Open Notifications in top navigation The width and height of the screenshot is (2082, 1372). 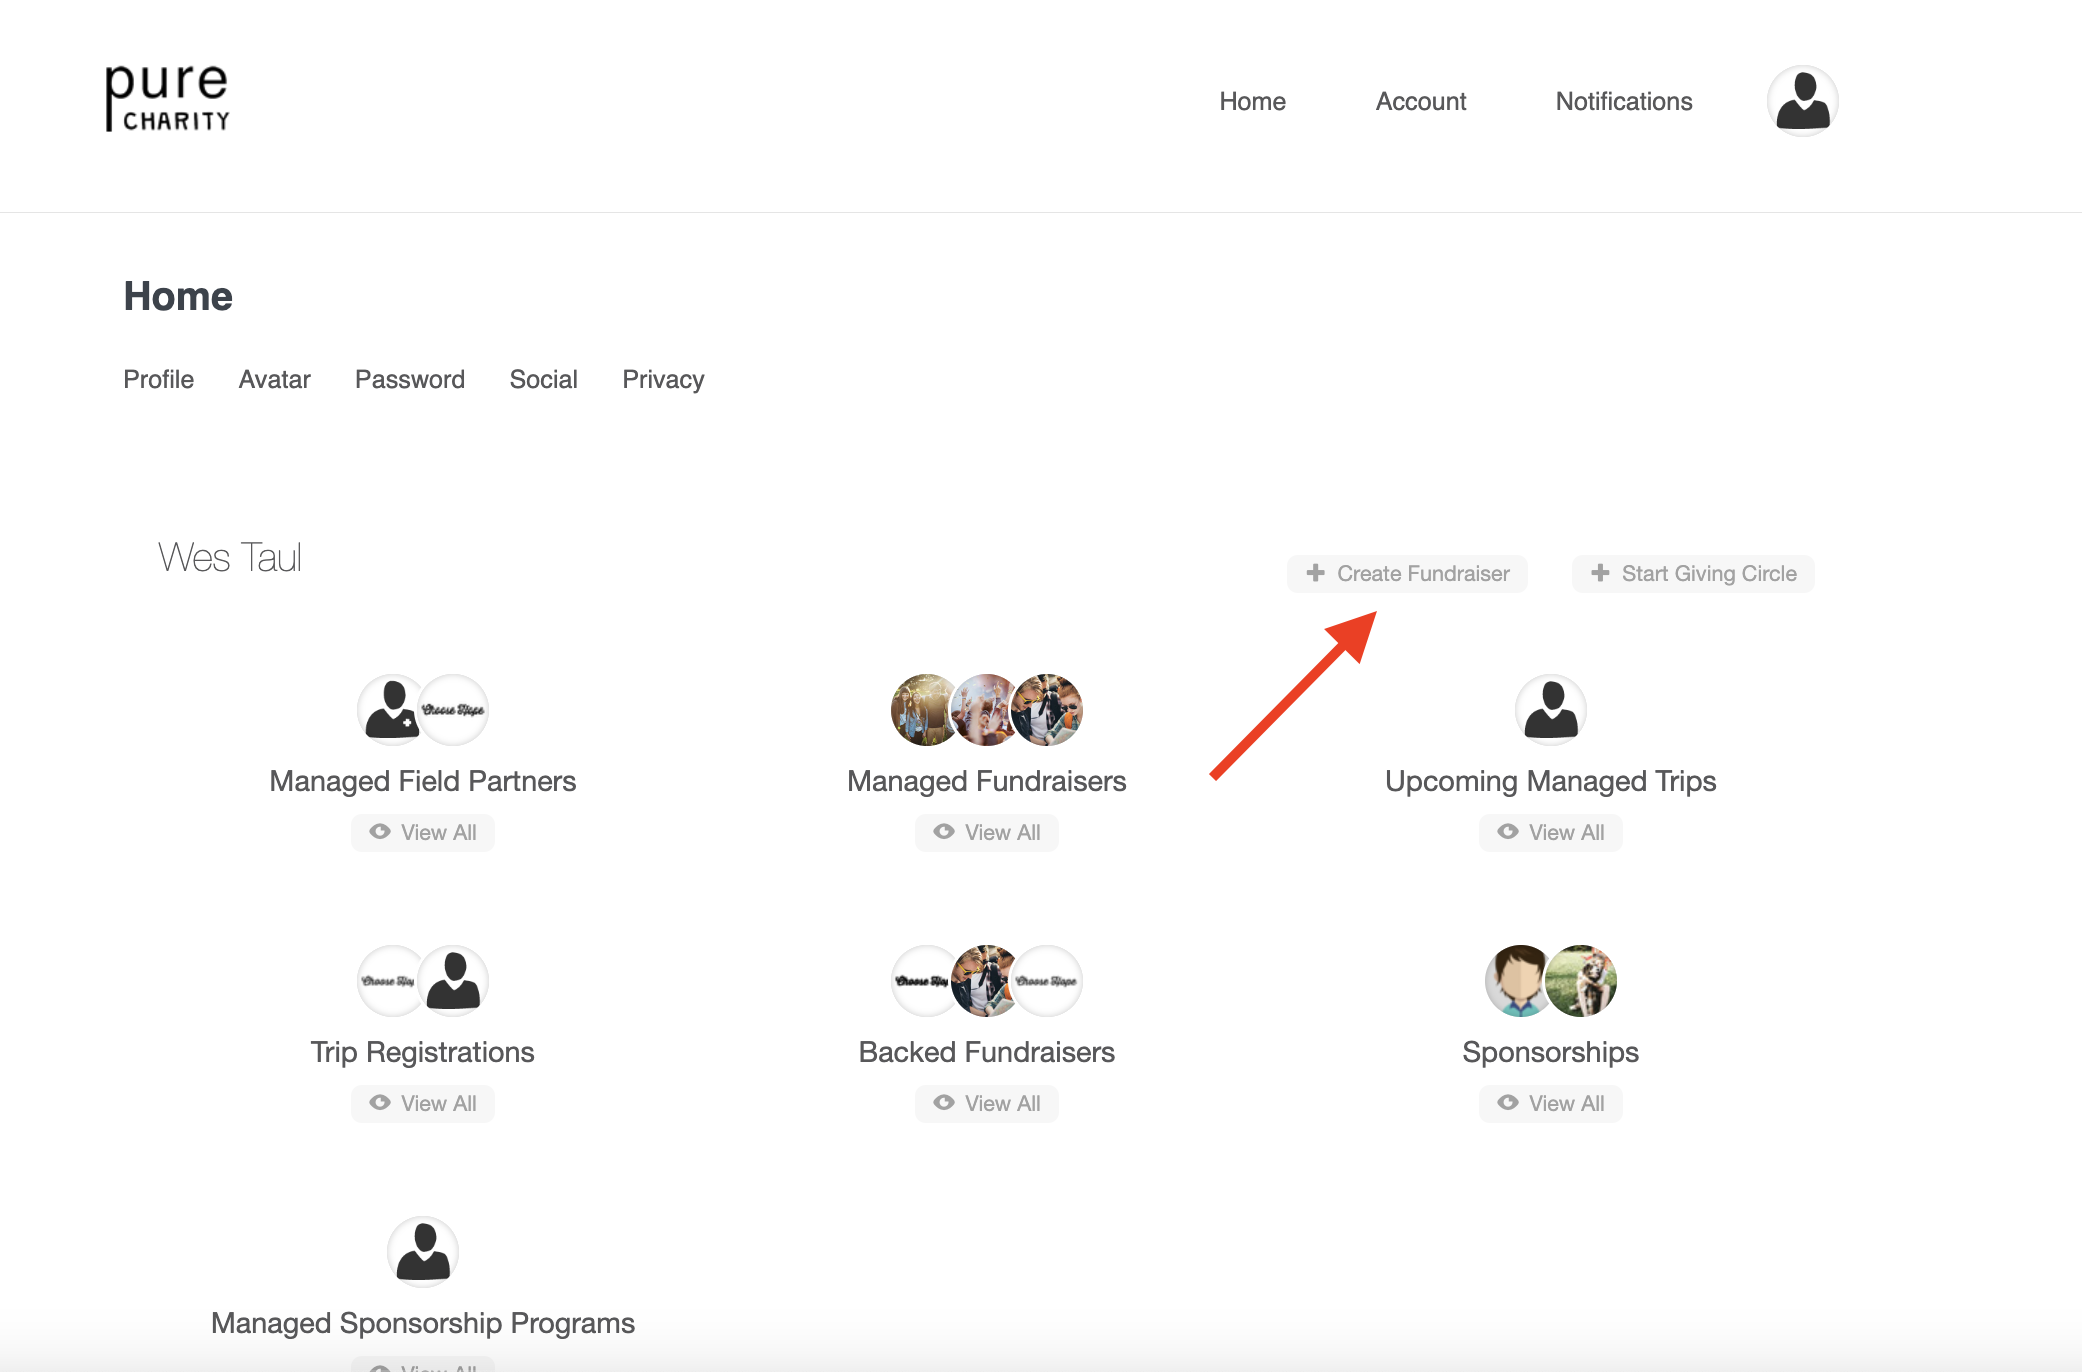click(1623, 101)
